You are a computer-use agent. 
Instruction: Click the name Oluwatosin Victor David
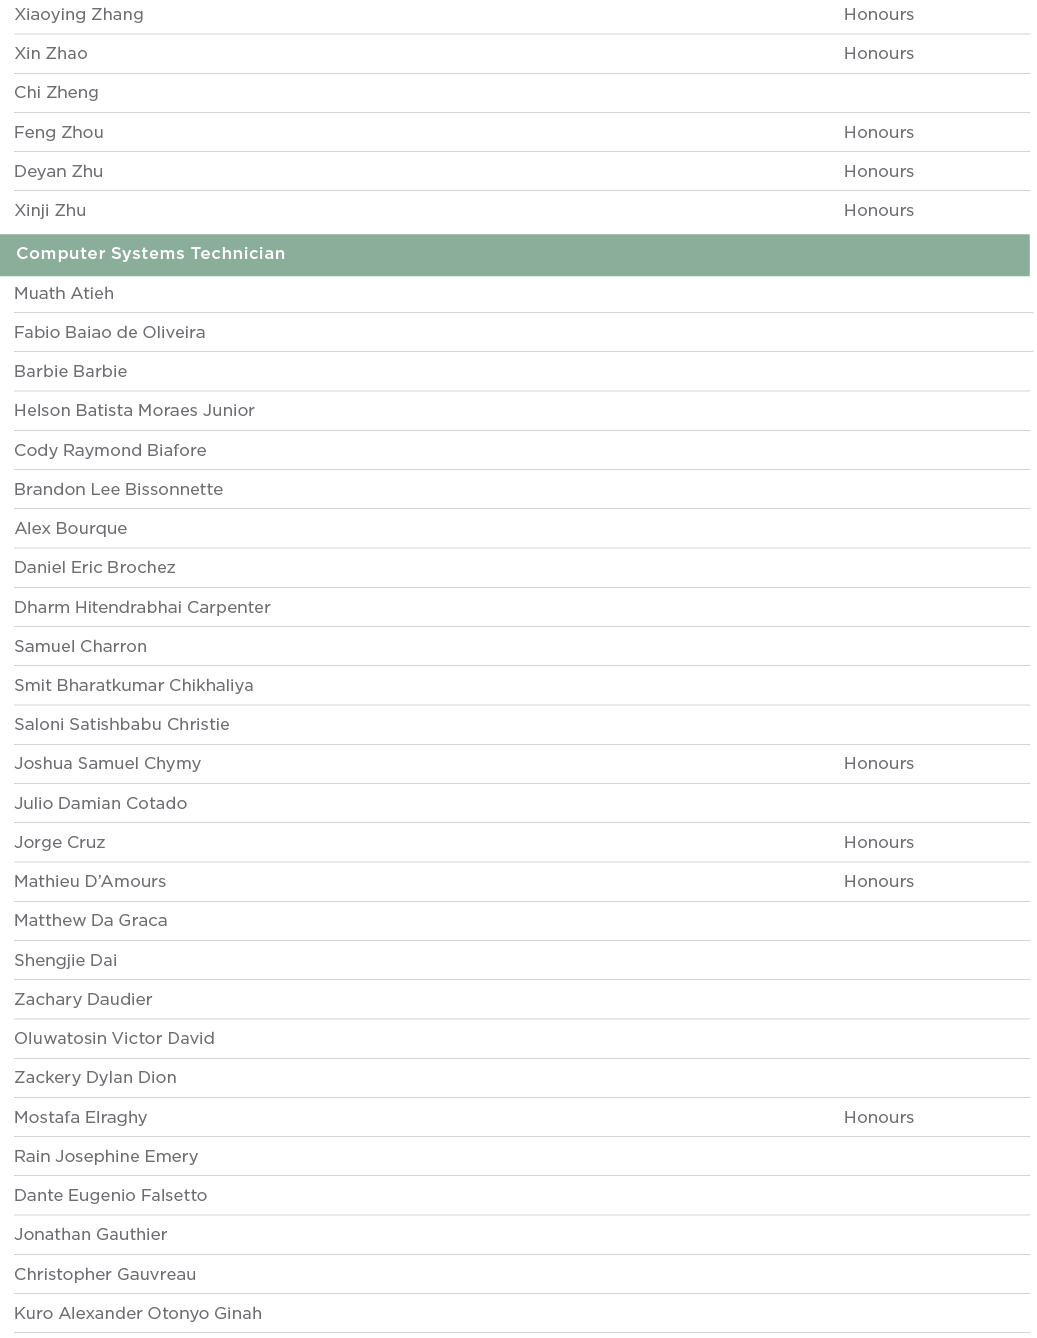pos(114,1038)
